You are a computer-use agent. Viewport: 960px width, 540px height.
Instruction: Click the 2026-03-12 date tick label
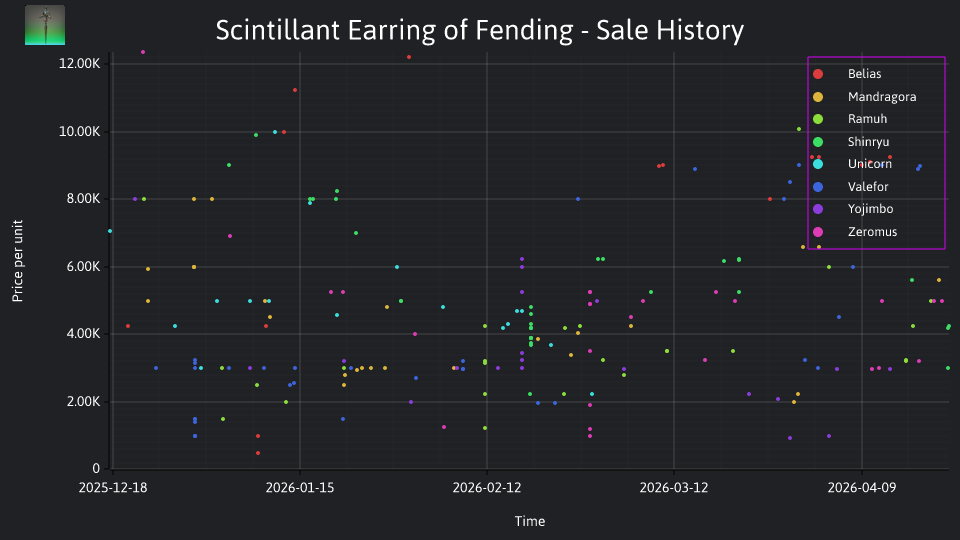click(x=673, y=488)
